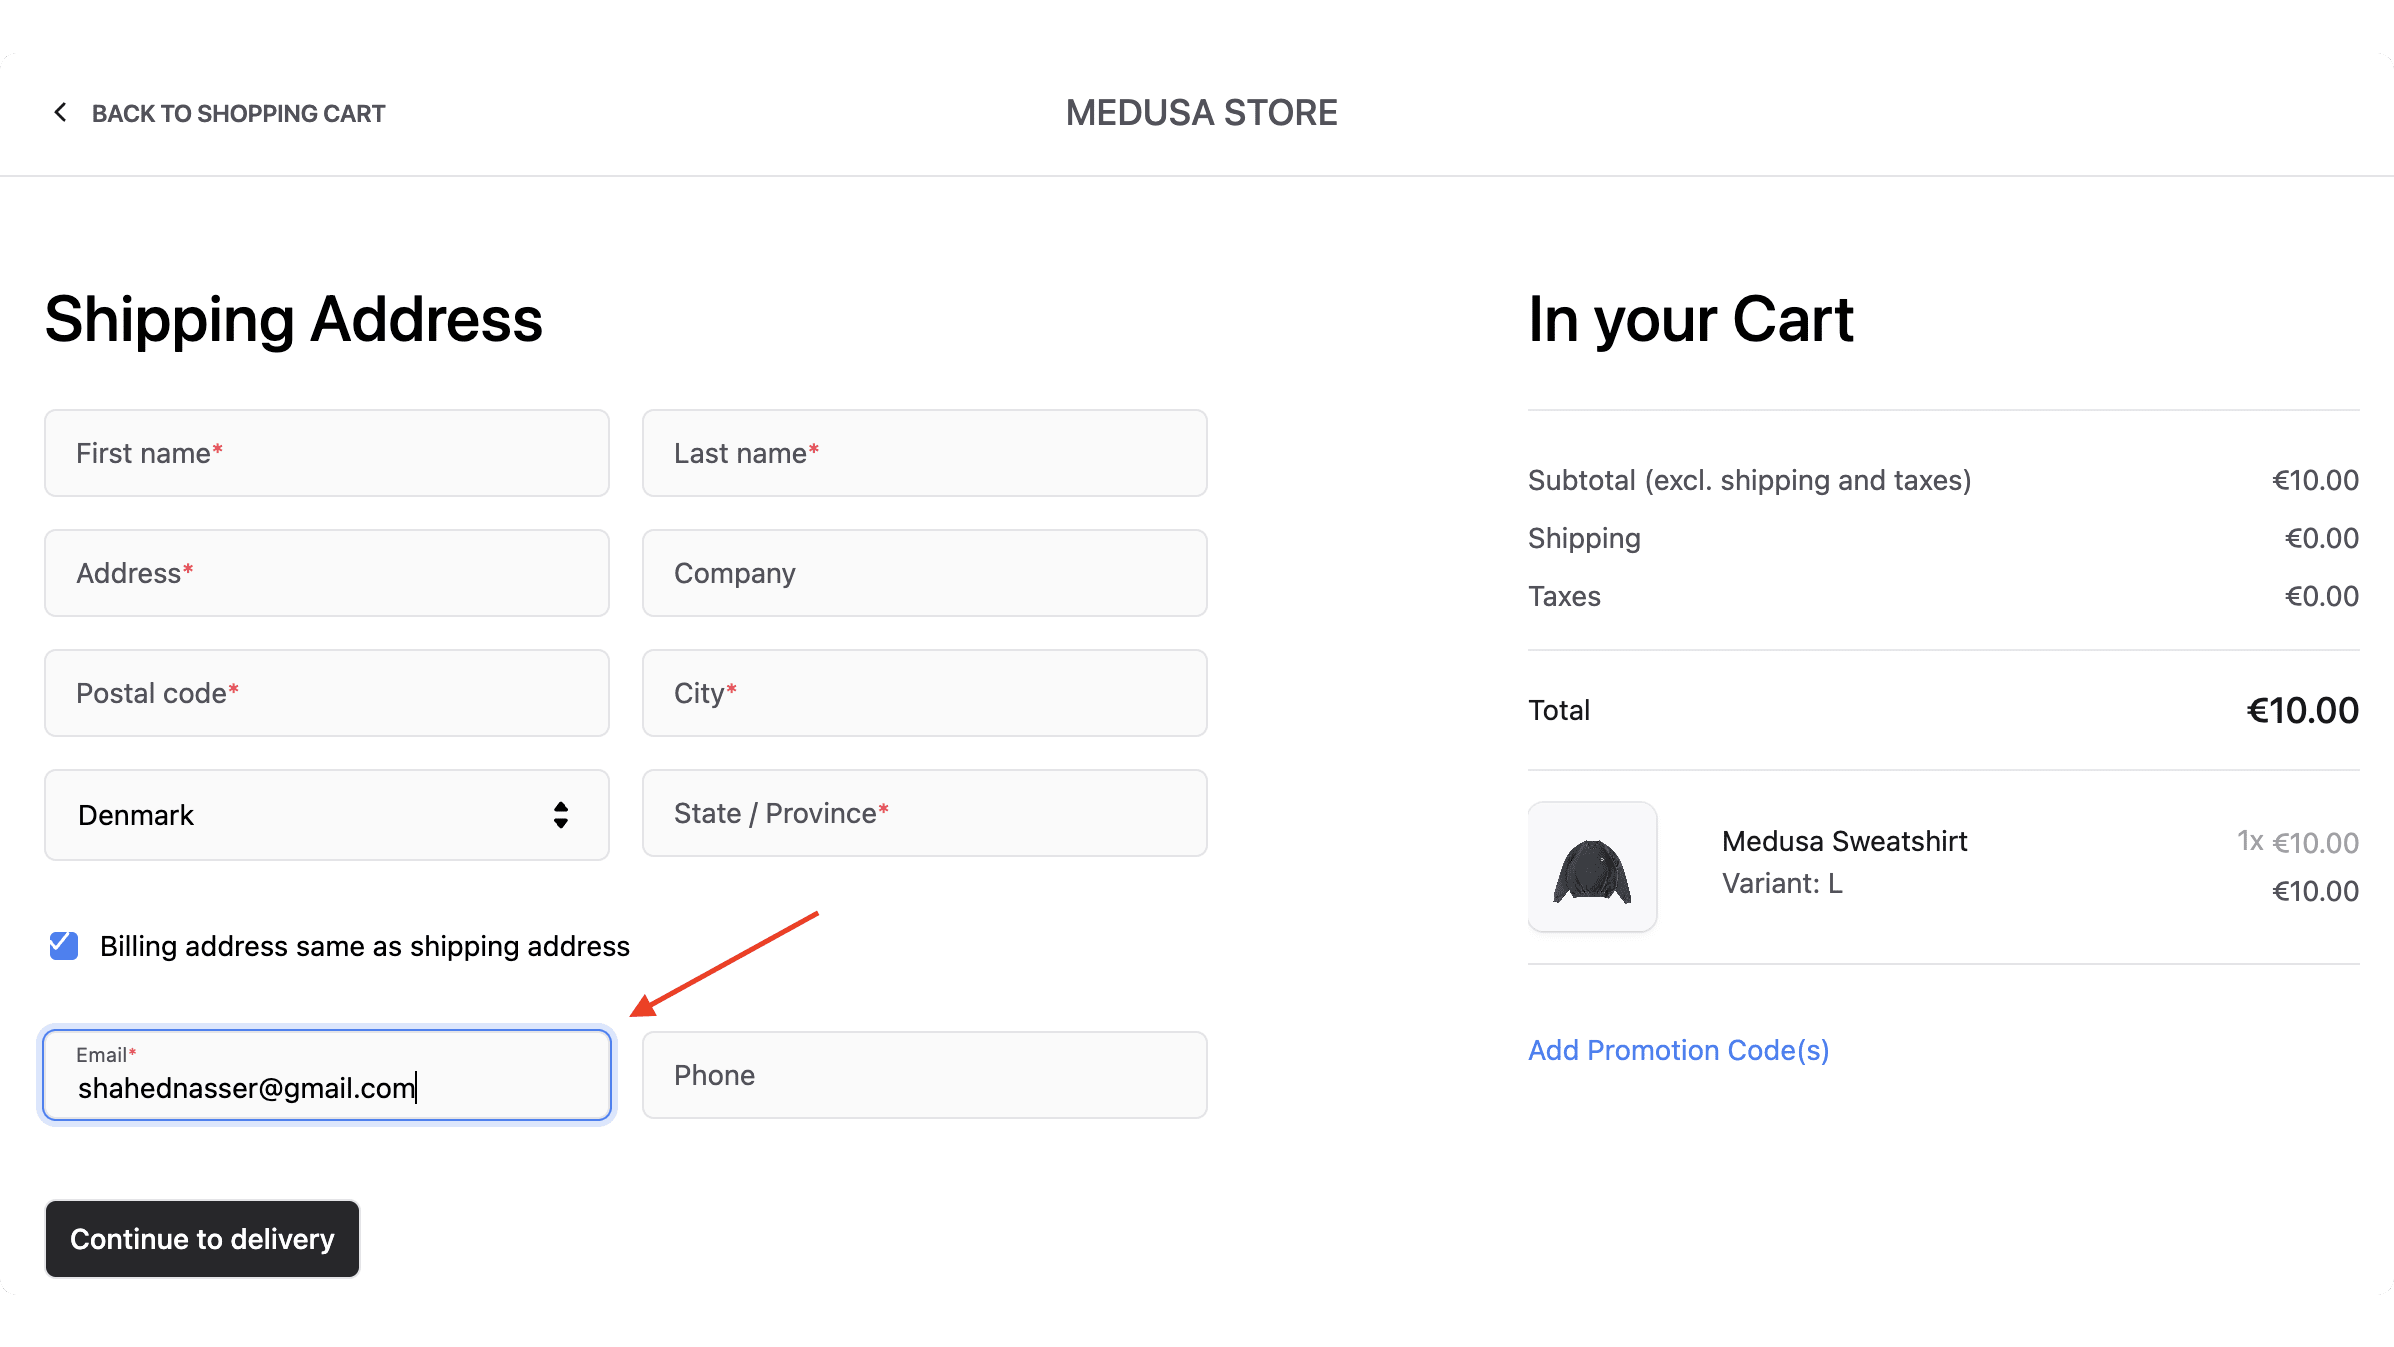Image resolution: width=2394 pixels, height=1347 pixels.
Task: Select the State / Province field
Action: point(924,813)
